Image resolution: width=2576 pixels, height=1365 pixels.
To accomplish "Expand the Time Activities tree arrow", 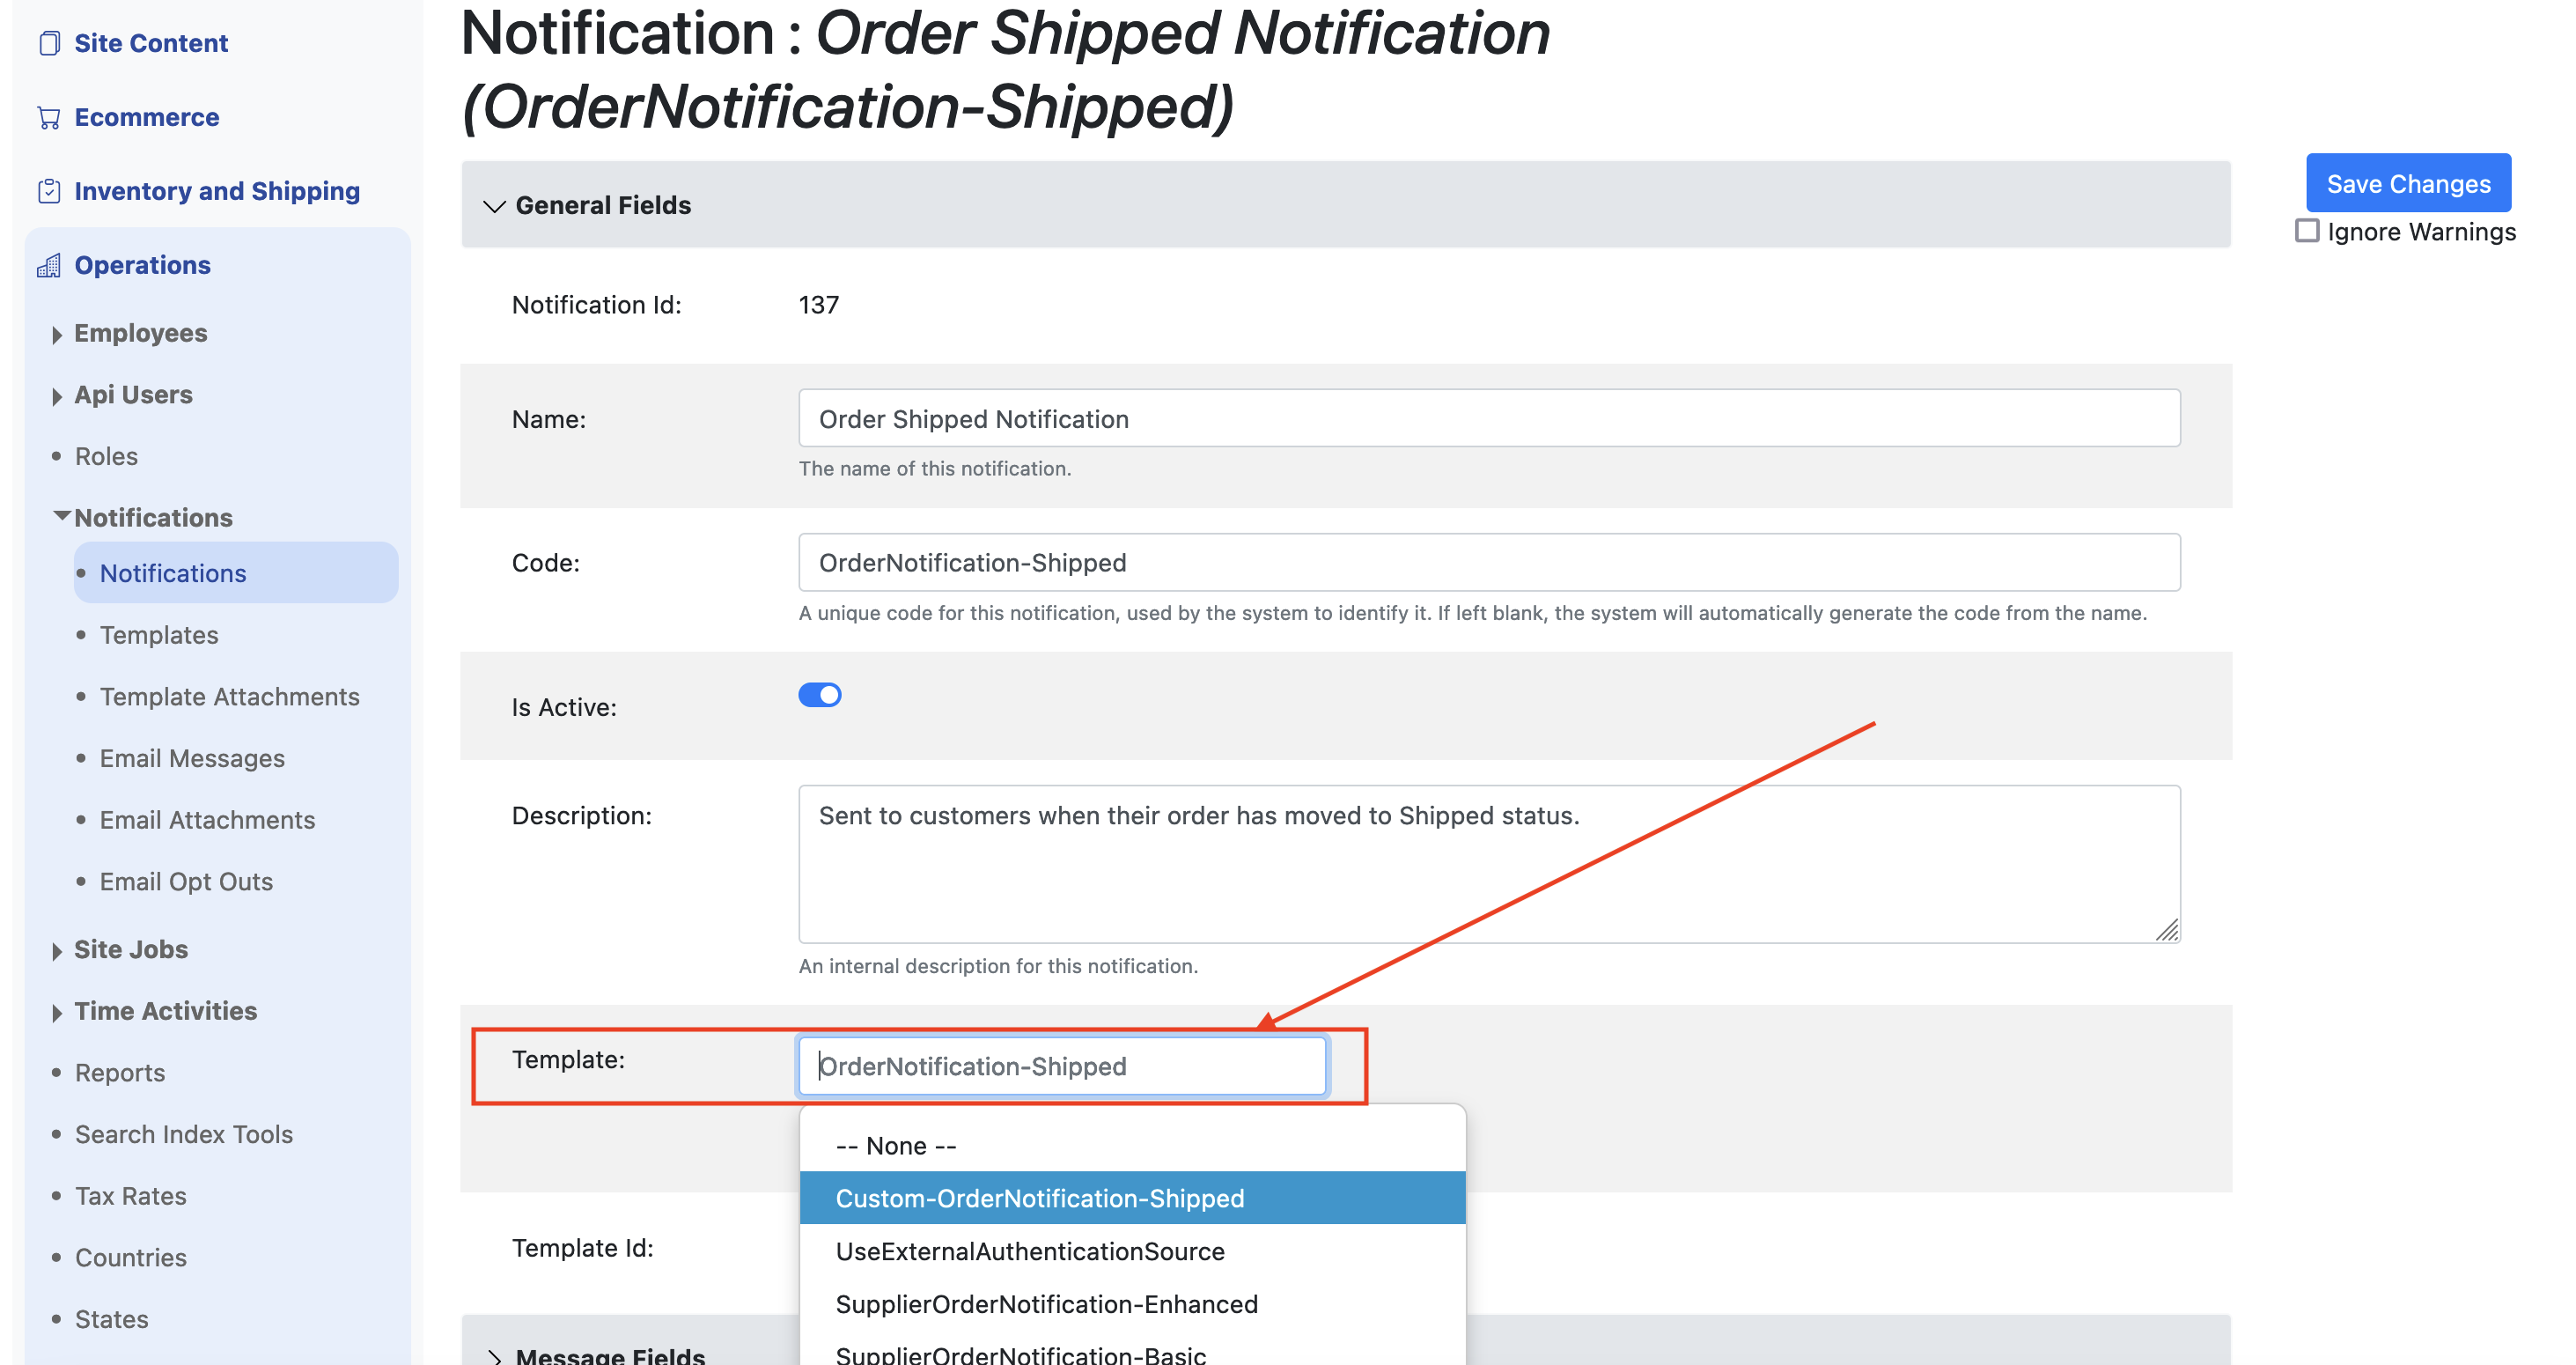I will coord(57,1012).
